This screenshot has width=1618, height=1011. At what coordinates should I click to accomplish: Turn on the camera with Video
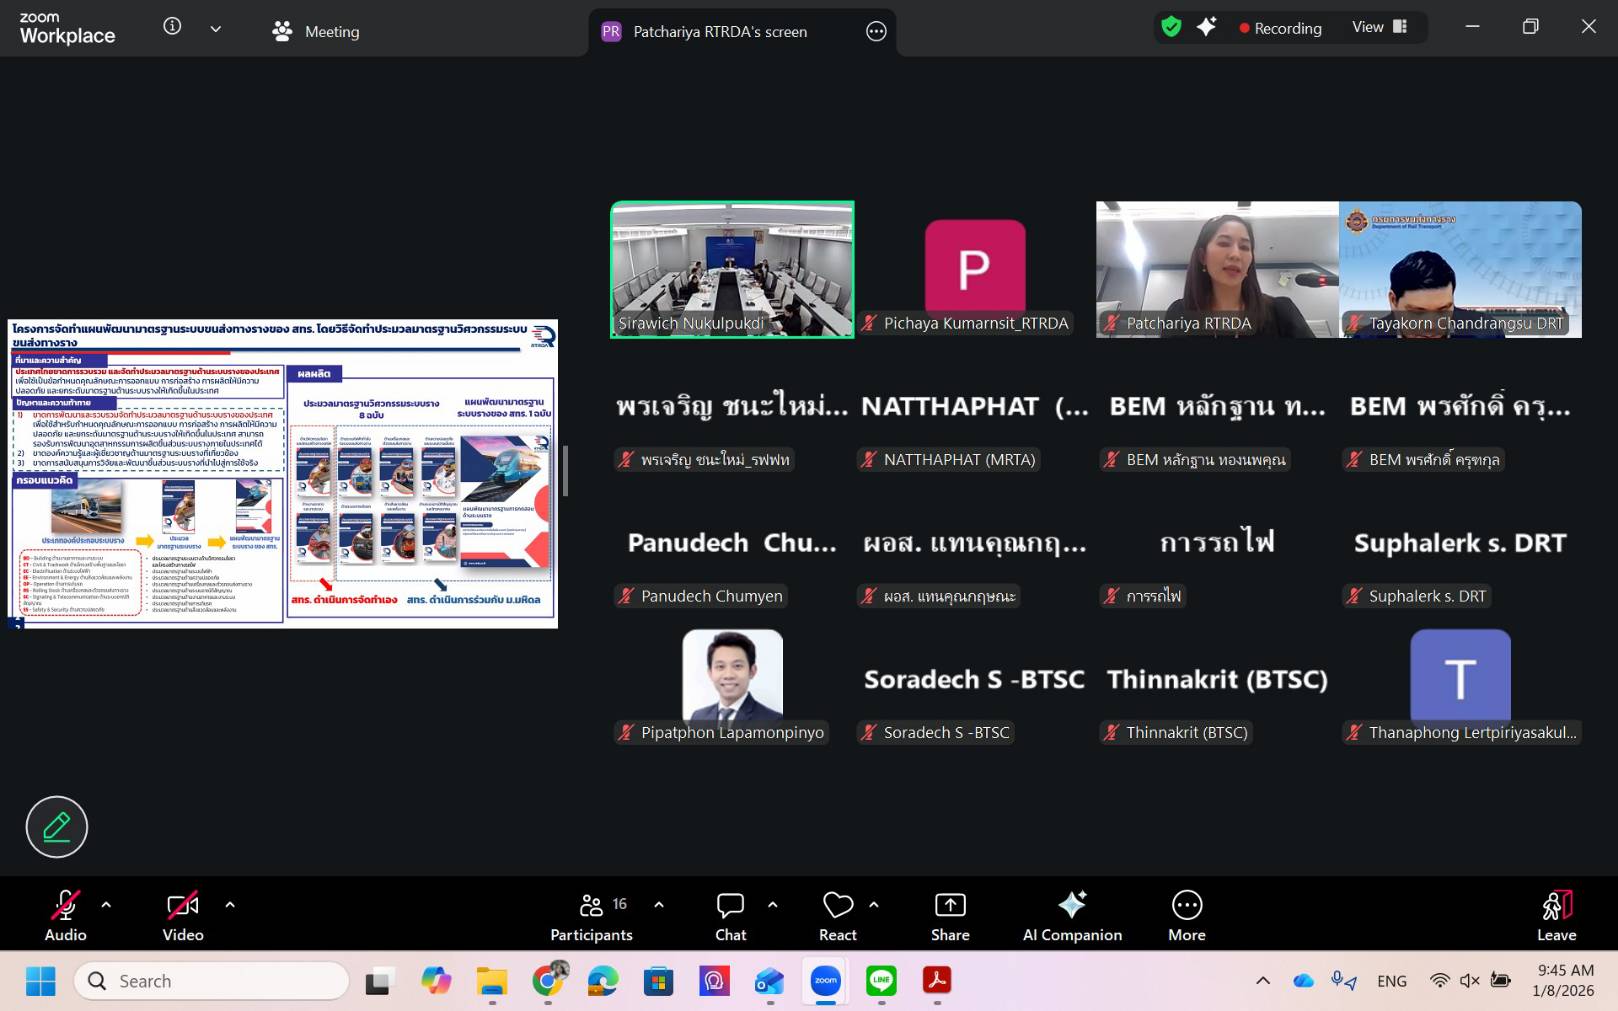(x=183, y=916)
